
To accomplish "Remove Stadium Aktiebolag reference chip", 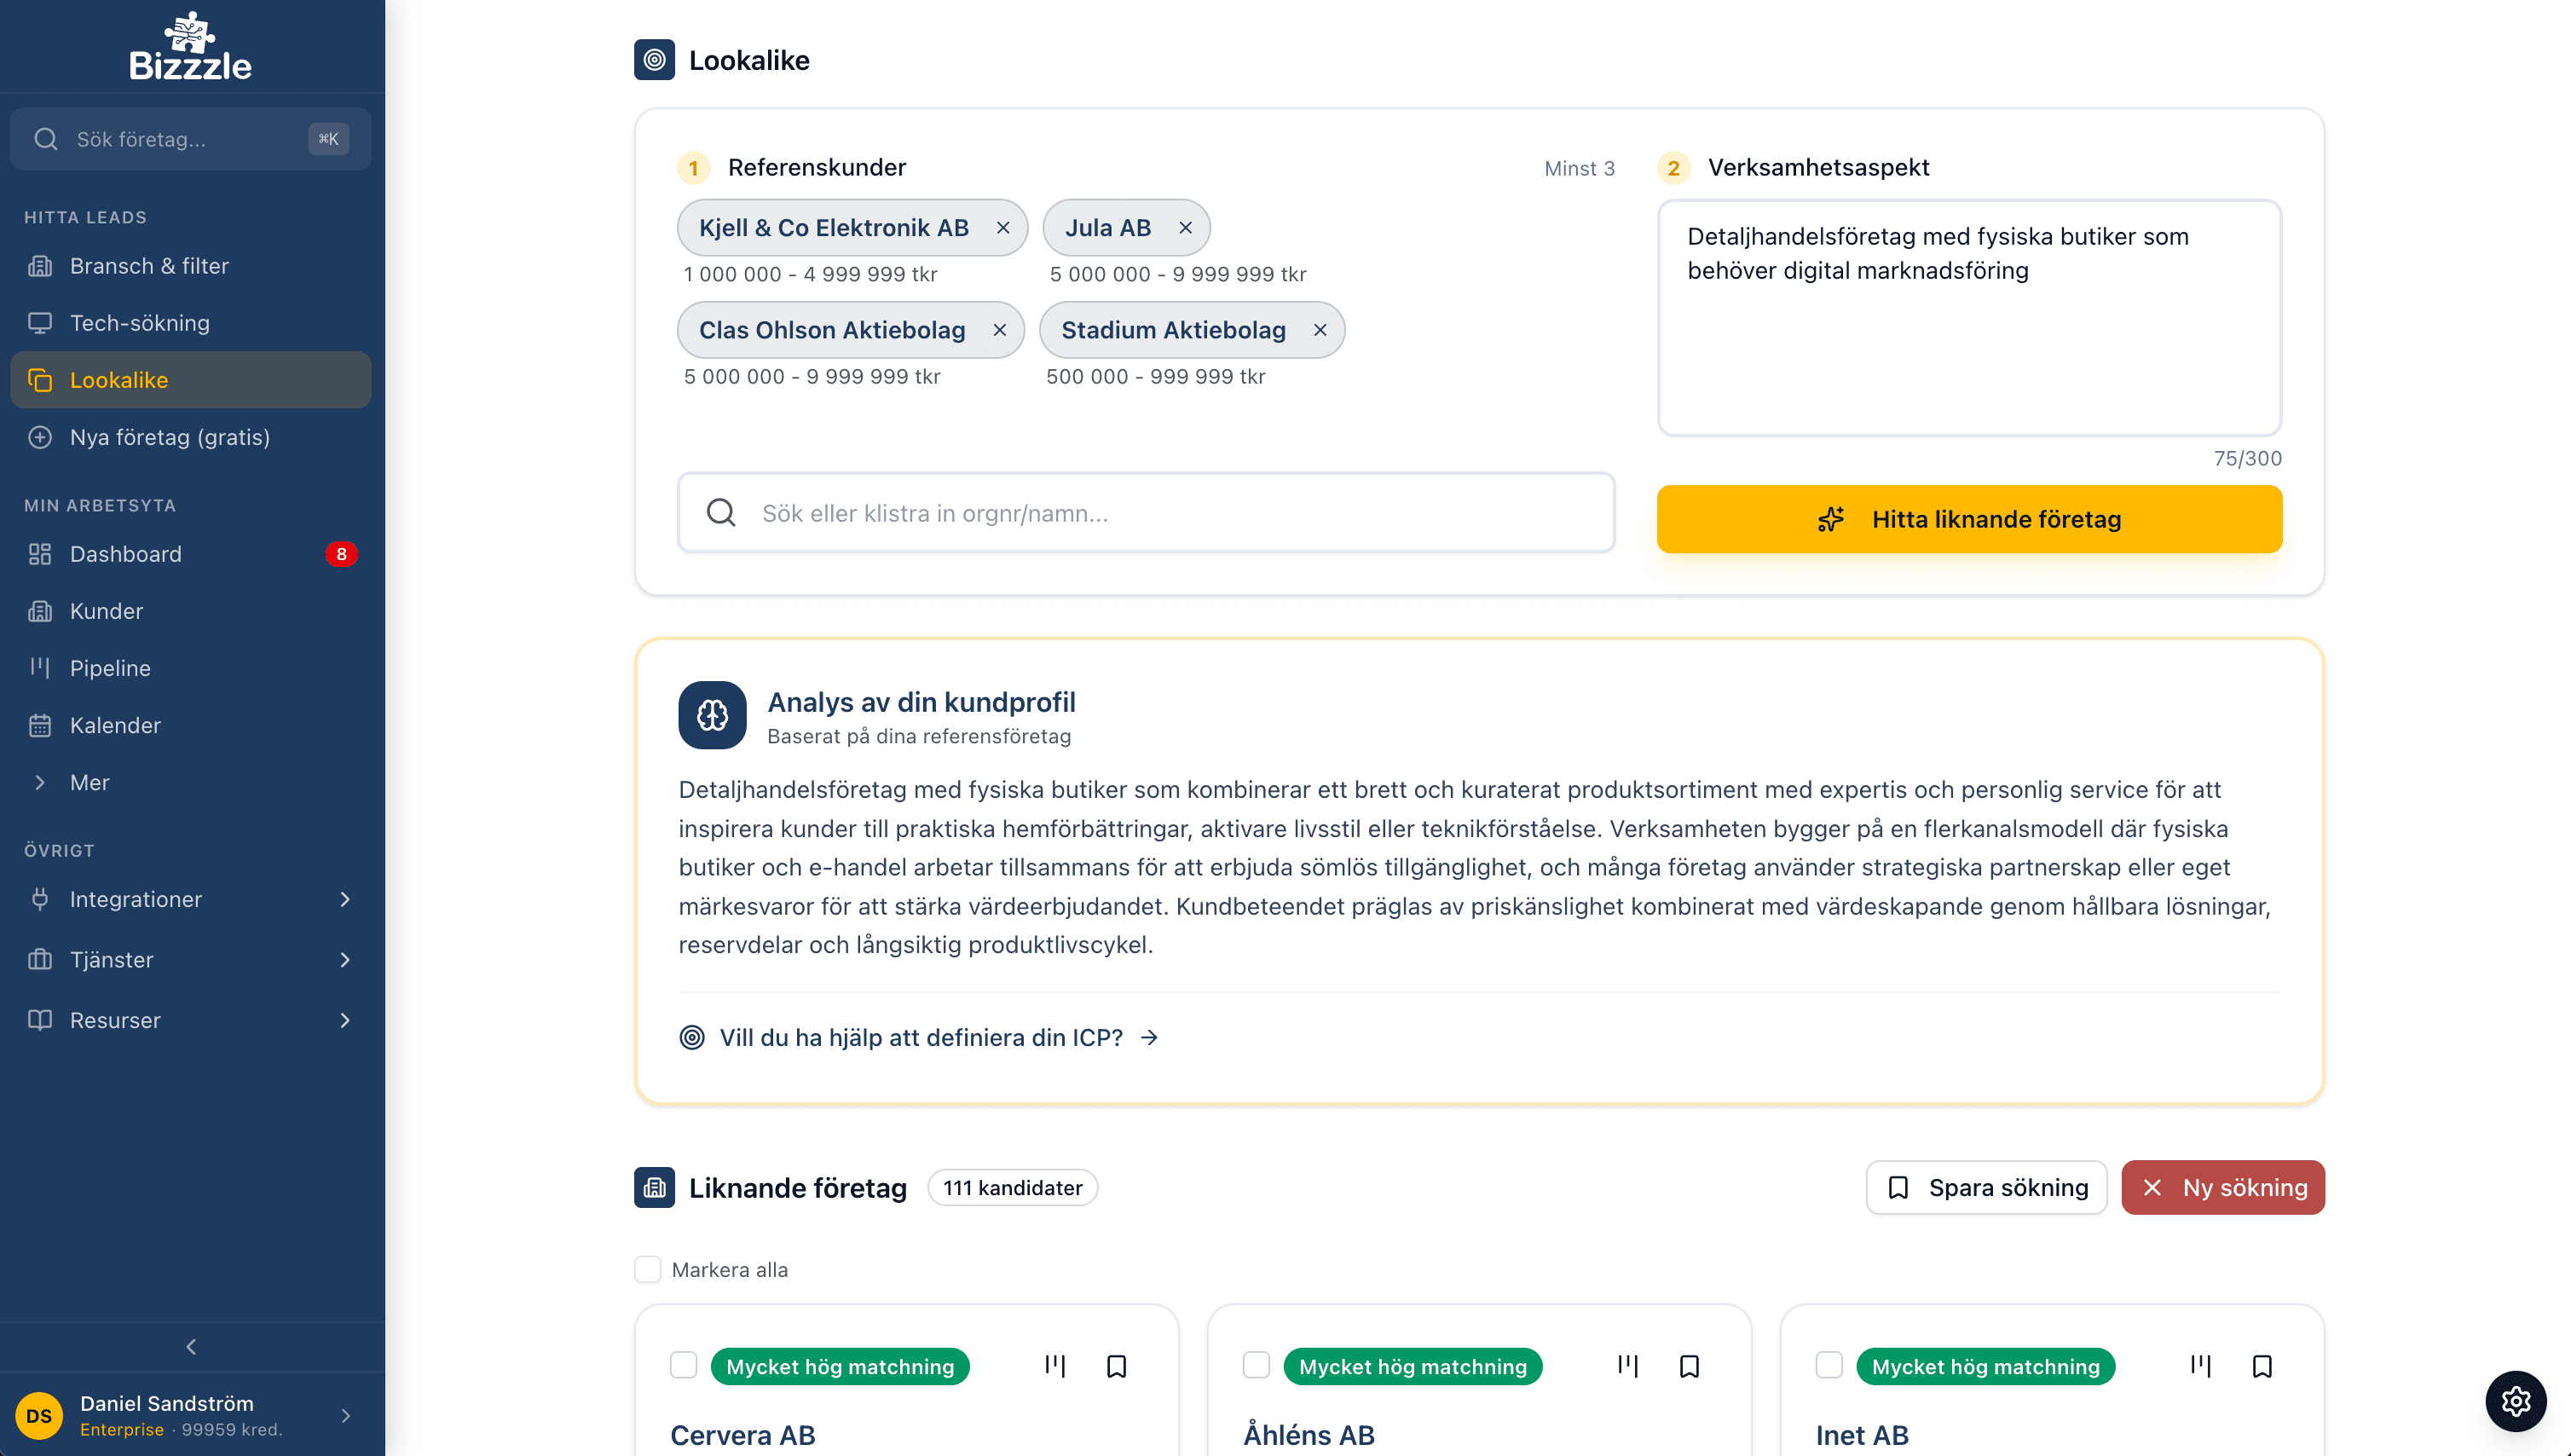I will pos(1320,330).
